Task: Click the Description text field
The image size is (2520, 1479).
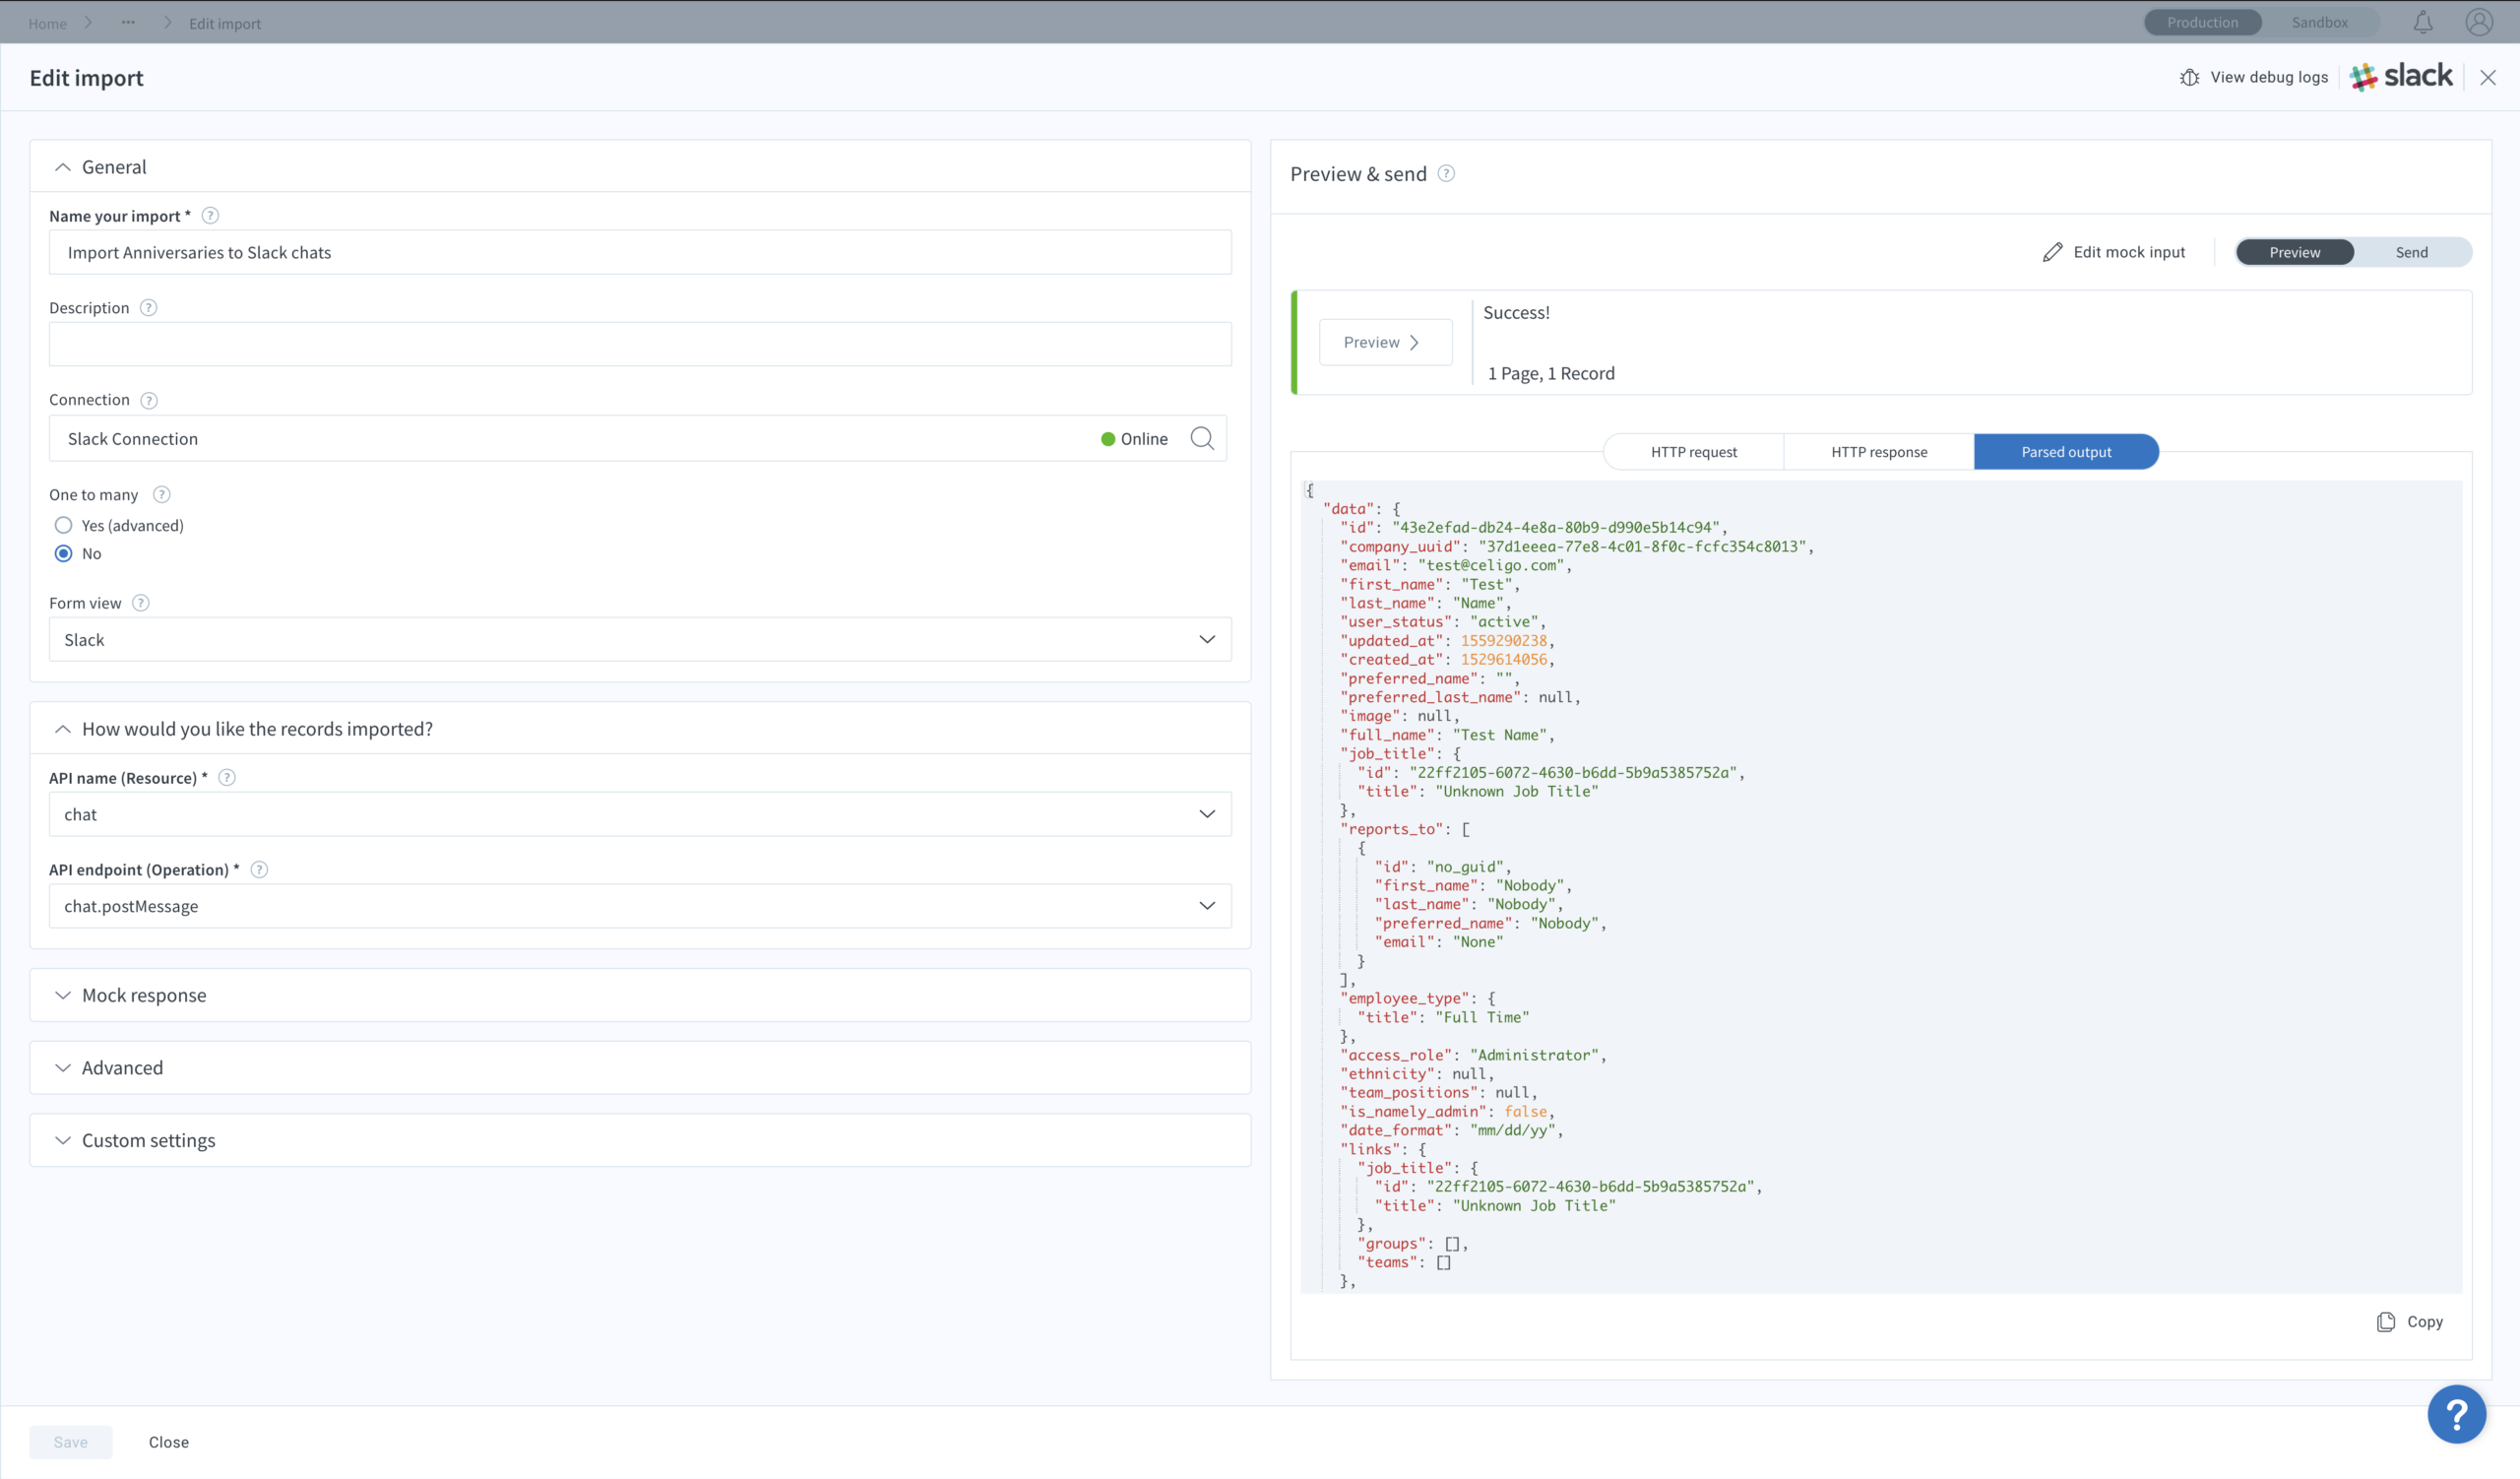Action: [x=640, y=344]
